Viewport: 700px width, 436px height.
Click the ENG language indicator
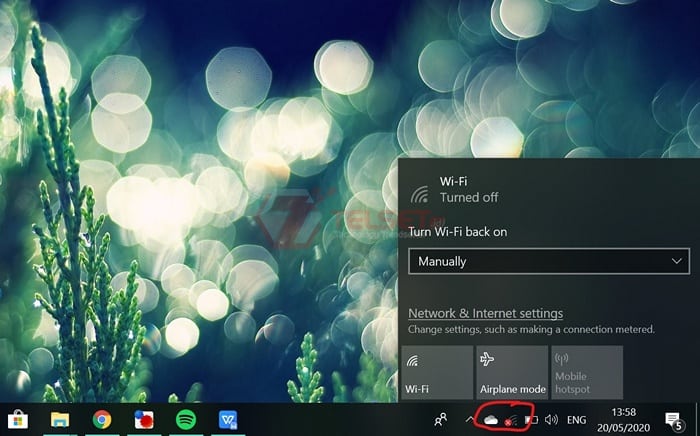coord(577,420)
